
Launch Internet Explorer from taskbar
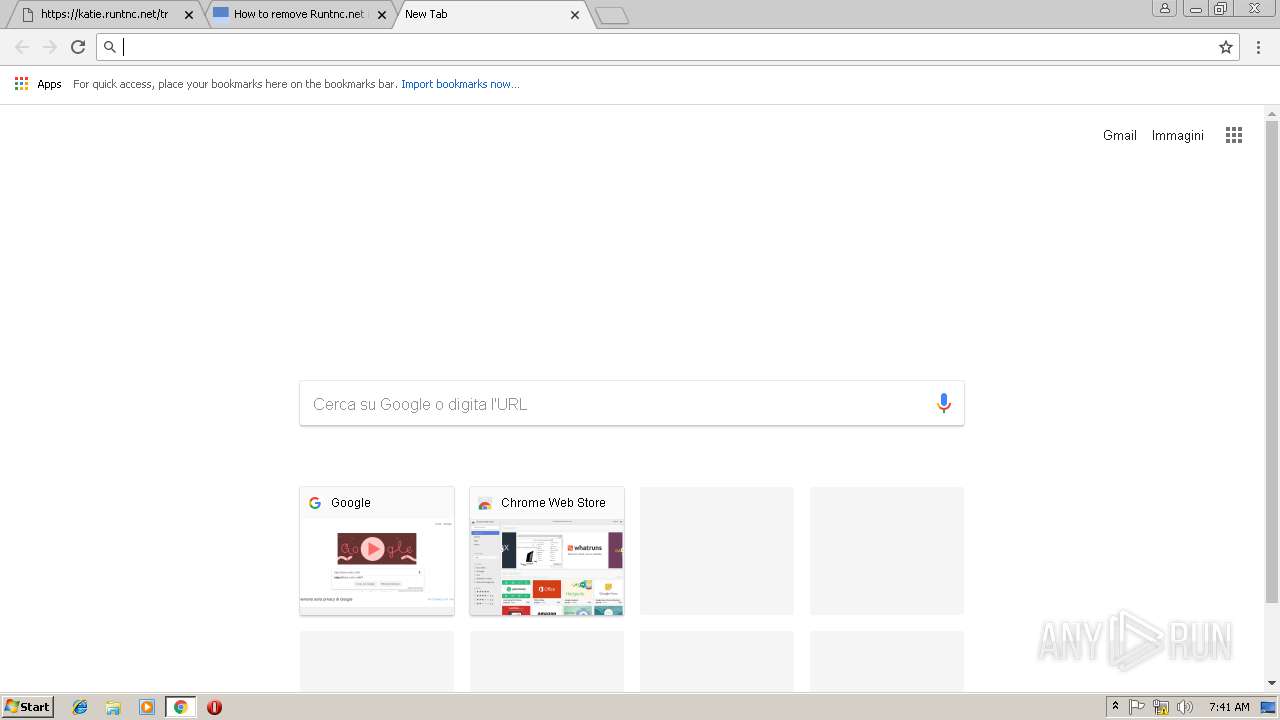(x=80, y=707)
